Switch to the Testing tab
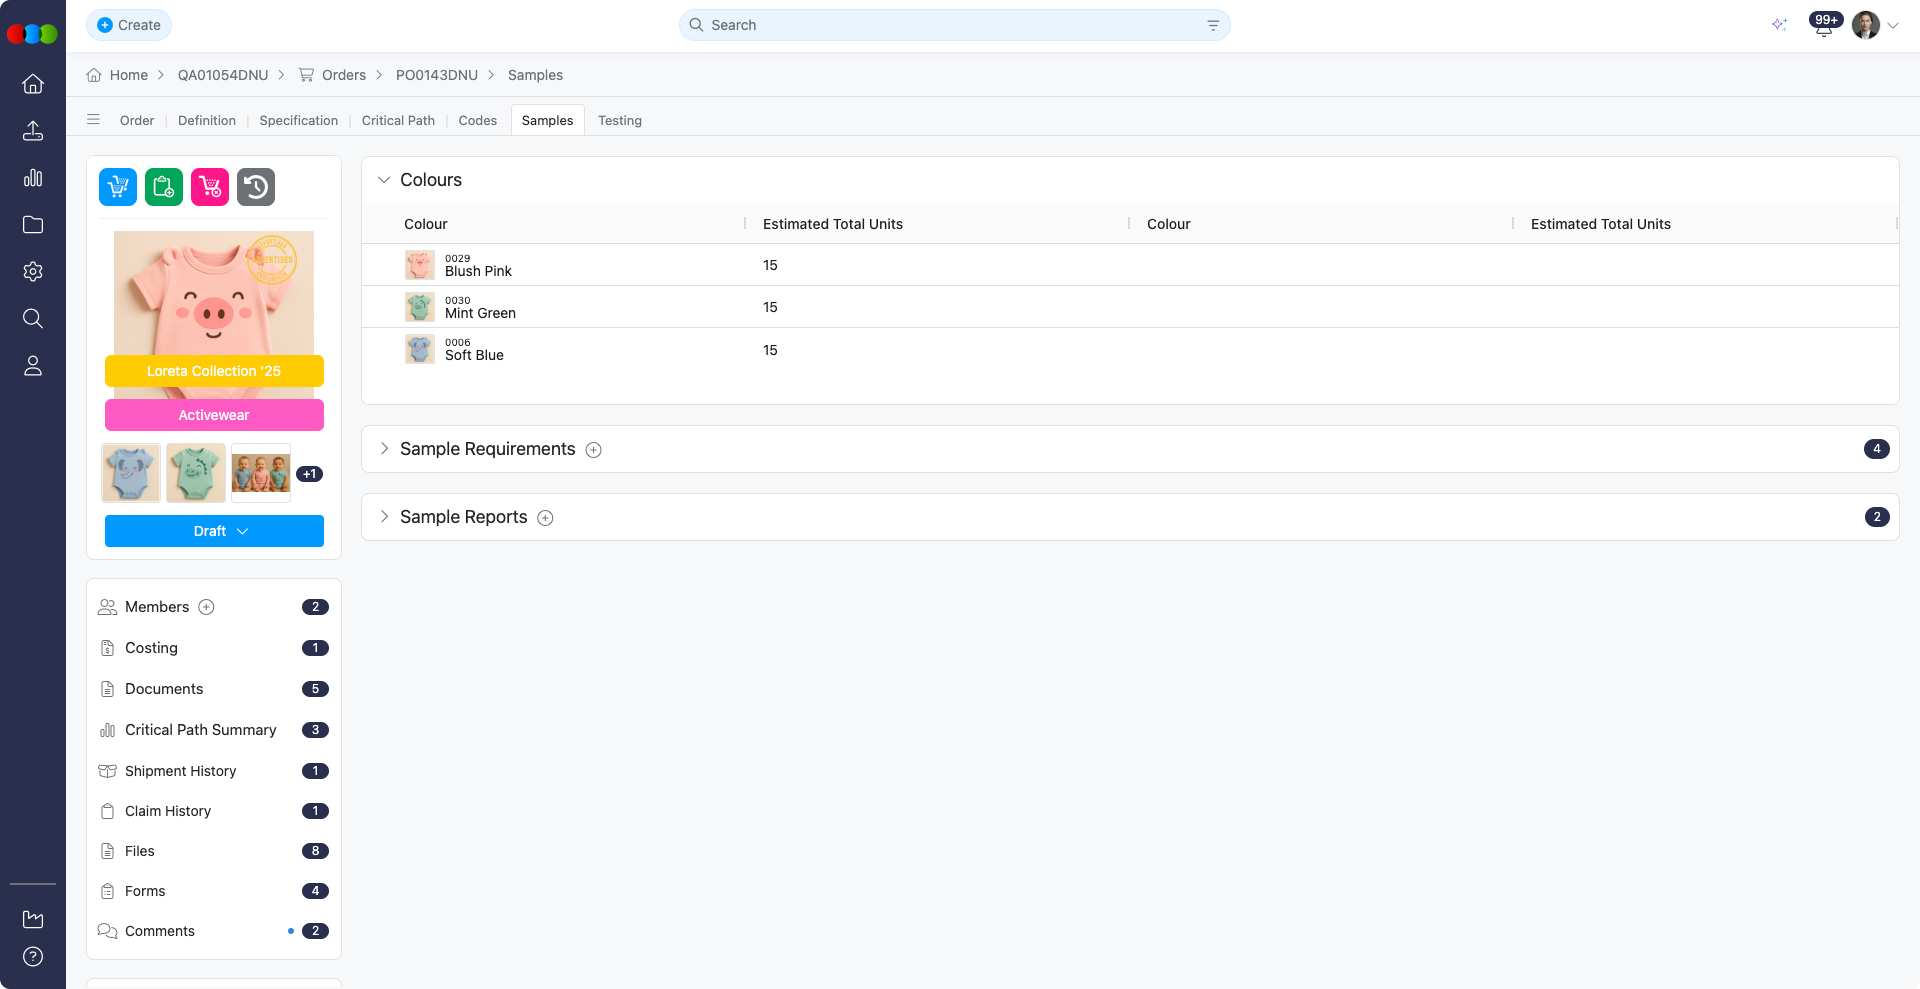 coord(620,120)
